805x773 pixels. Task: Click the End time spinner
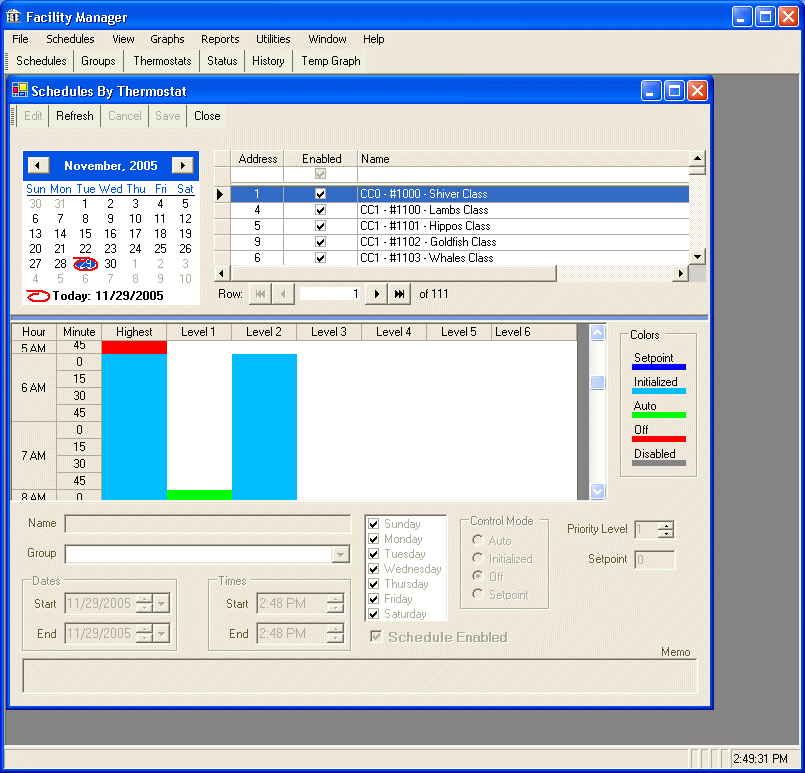[335, 633]
